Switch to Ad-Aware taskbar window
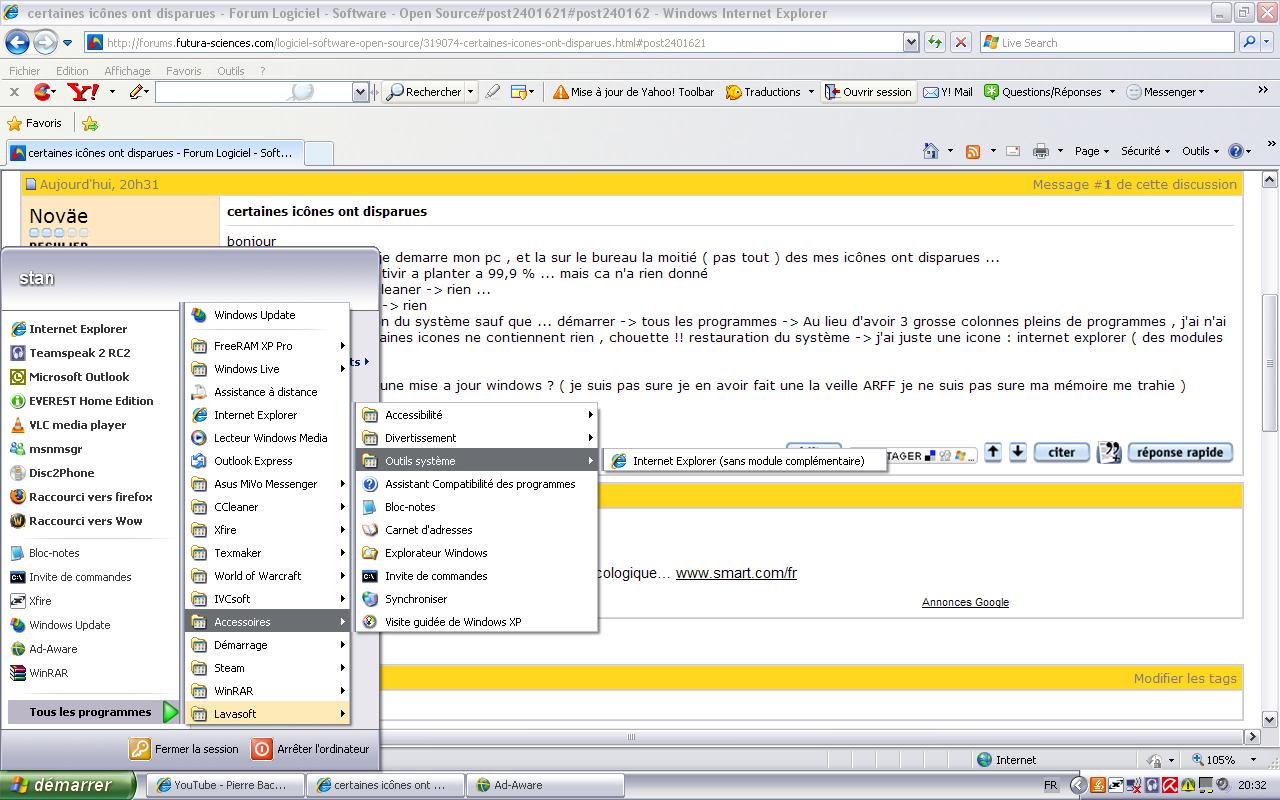This screenshot has width=1280, height=800. coord(545,785)
